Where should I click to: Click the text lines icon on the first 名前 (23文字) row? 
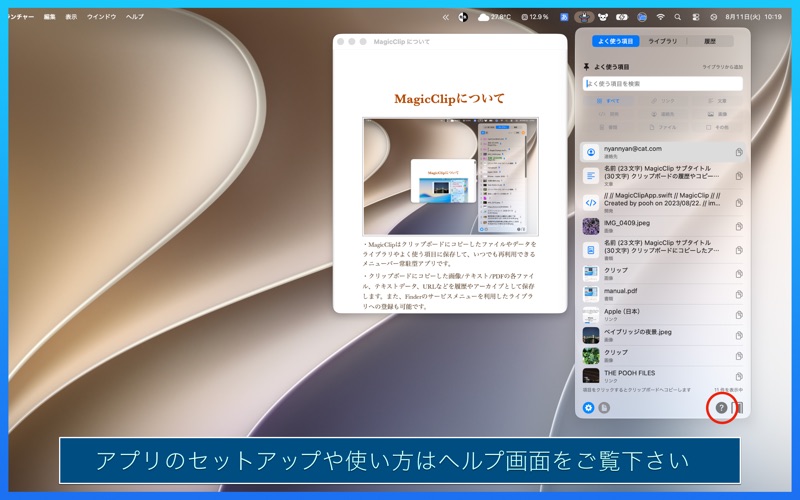[x=591, y=176]
